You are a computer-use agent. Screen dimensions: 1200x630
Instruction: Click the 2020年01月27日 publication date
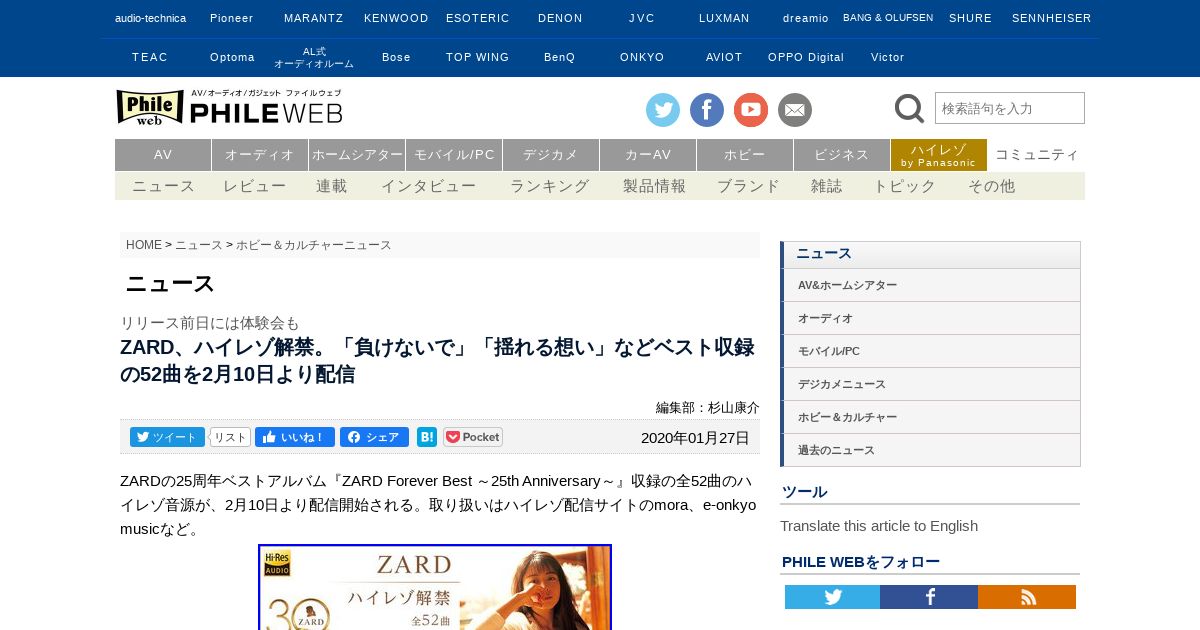(x=695, y=438)
